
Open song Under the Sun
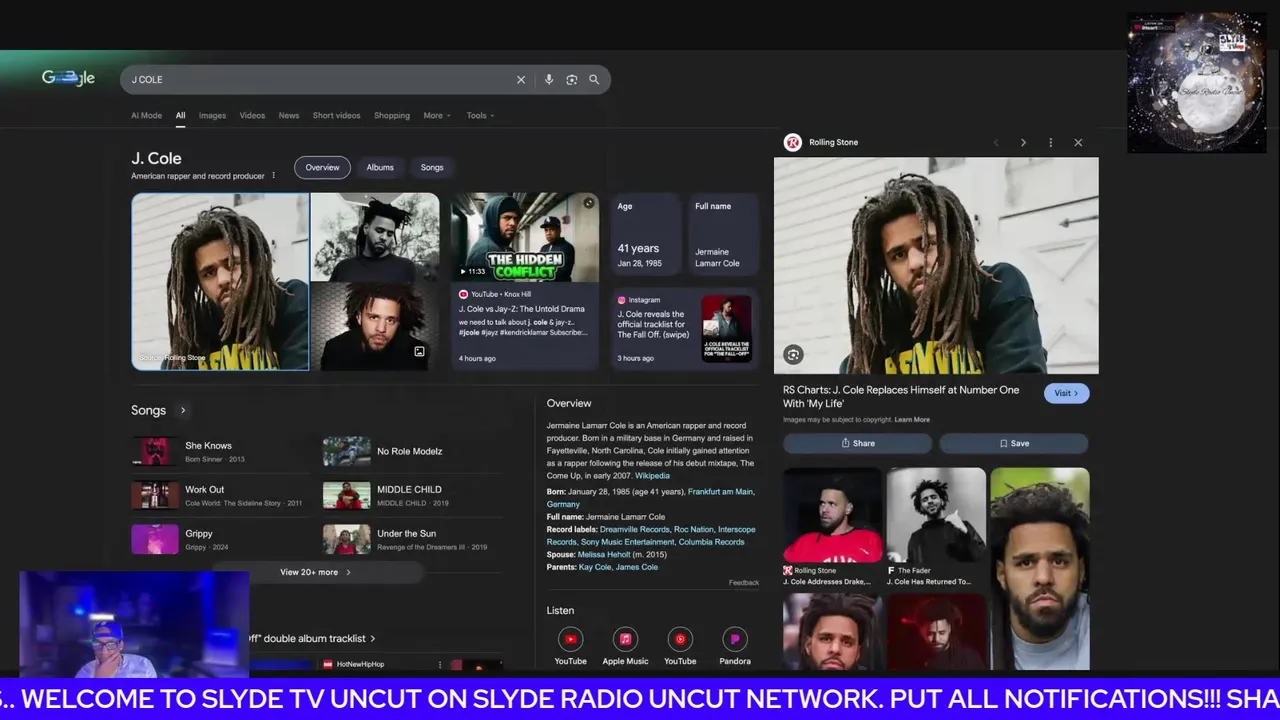pyautogui.click(x=412, y=539)
